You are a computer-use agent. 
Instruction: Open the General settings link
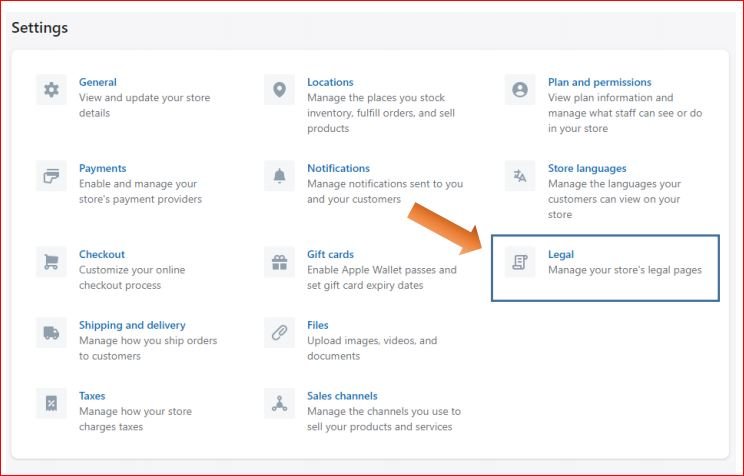click(98, 82)
